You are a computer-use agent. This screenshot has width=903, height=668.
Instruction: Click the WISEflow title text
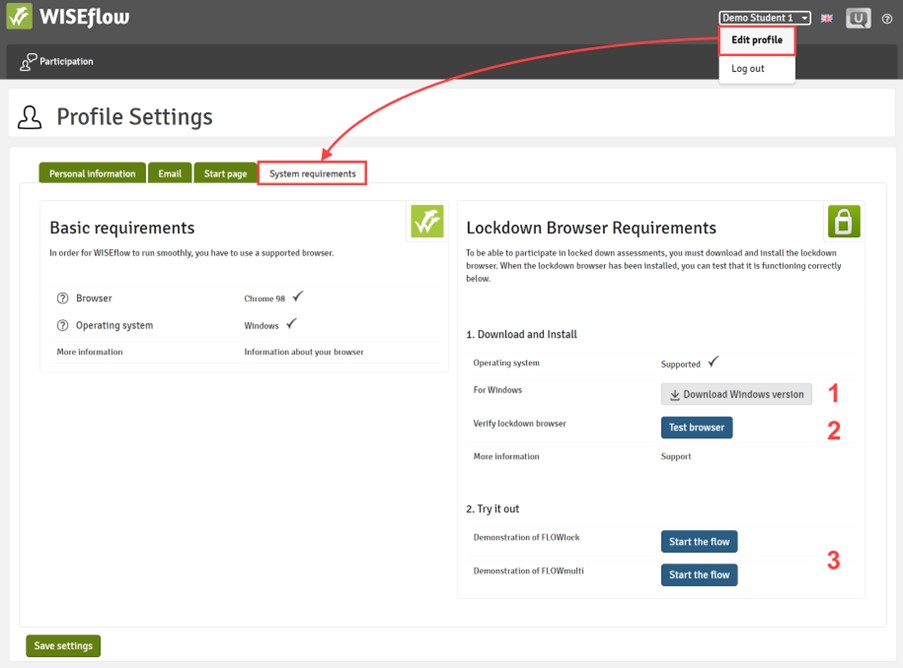pyautogui.click(x=84, y=17)
